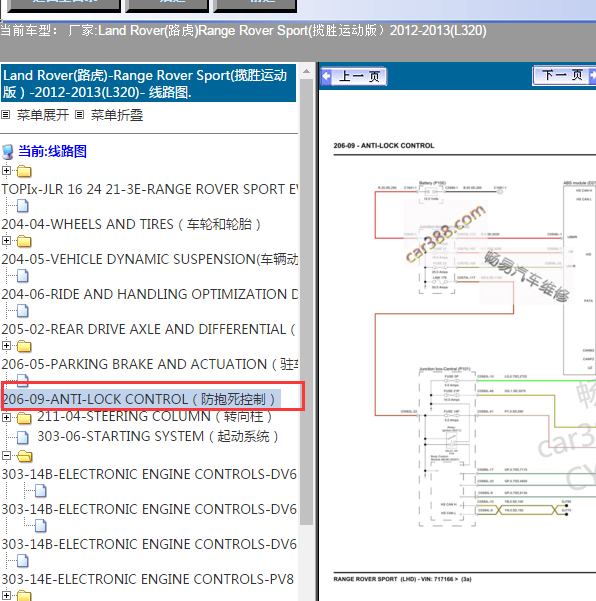Expand the TOPIx-JLR folder node

[6, 170]
